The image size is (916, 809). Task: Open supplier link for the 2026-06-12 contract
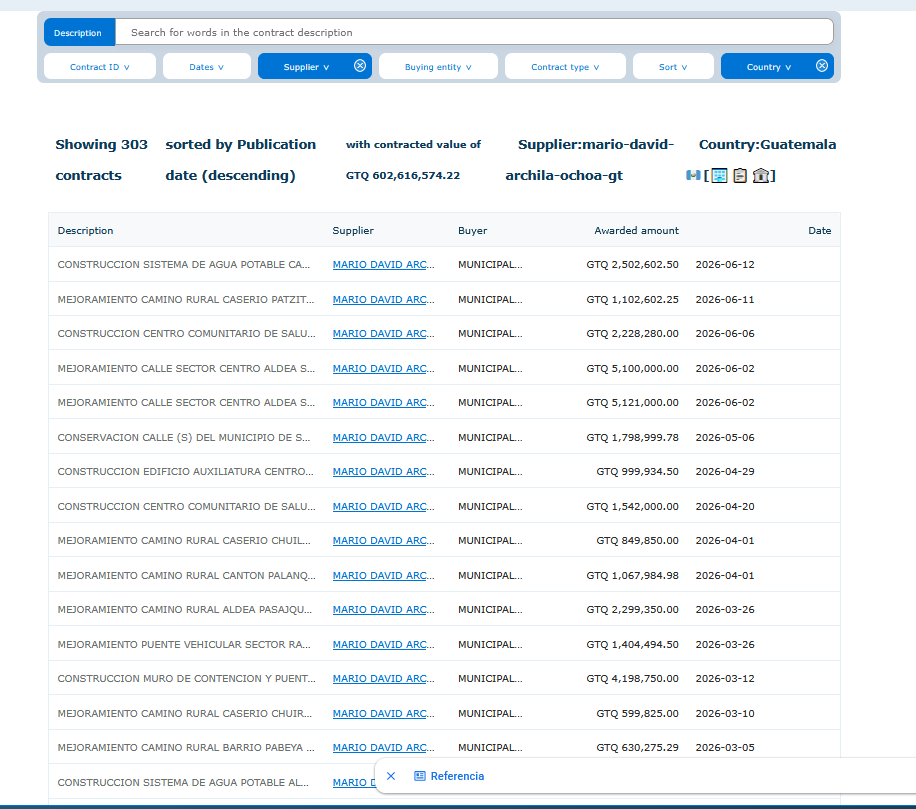tap(383, 265)
